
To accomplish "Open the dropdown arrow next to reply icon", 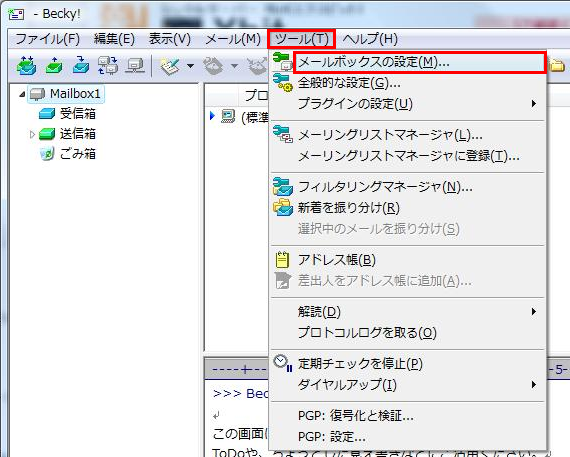I will [x=234, y=66].
